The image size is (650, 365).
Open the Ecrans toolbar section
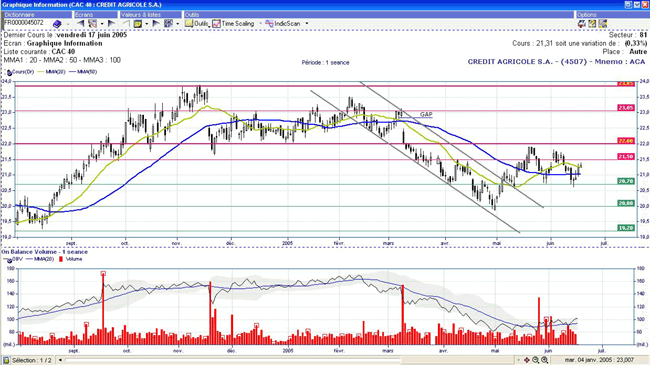point(96,15)
